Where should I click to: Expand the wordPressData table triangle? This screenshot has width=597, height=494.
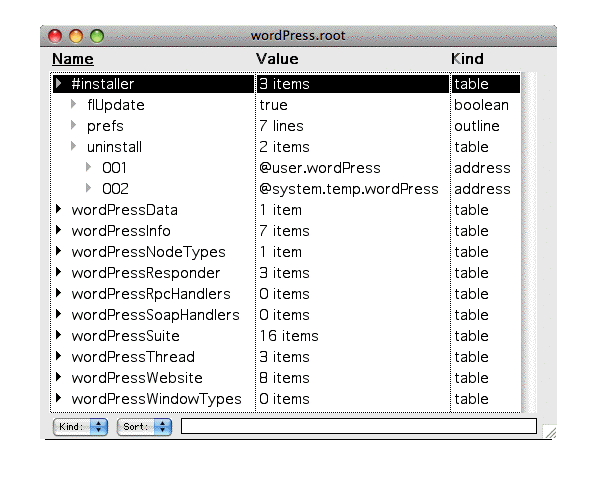(x=59, y=209)
